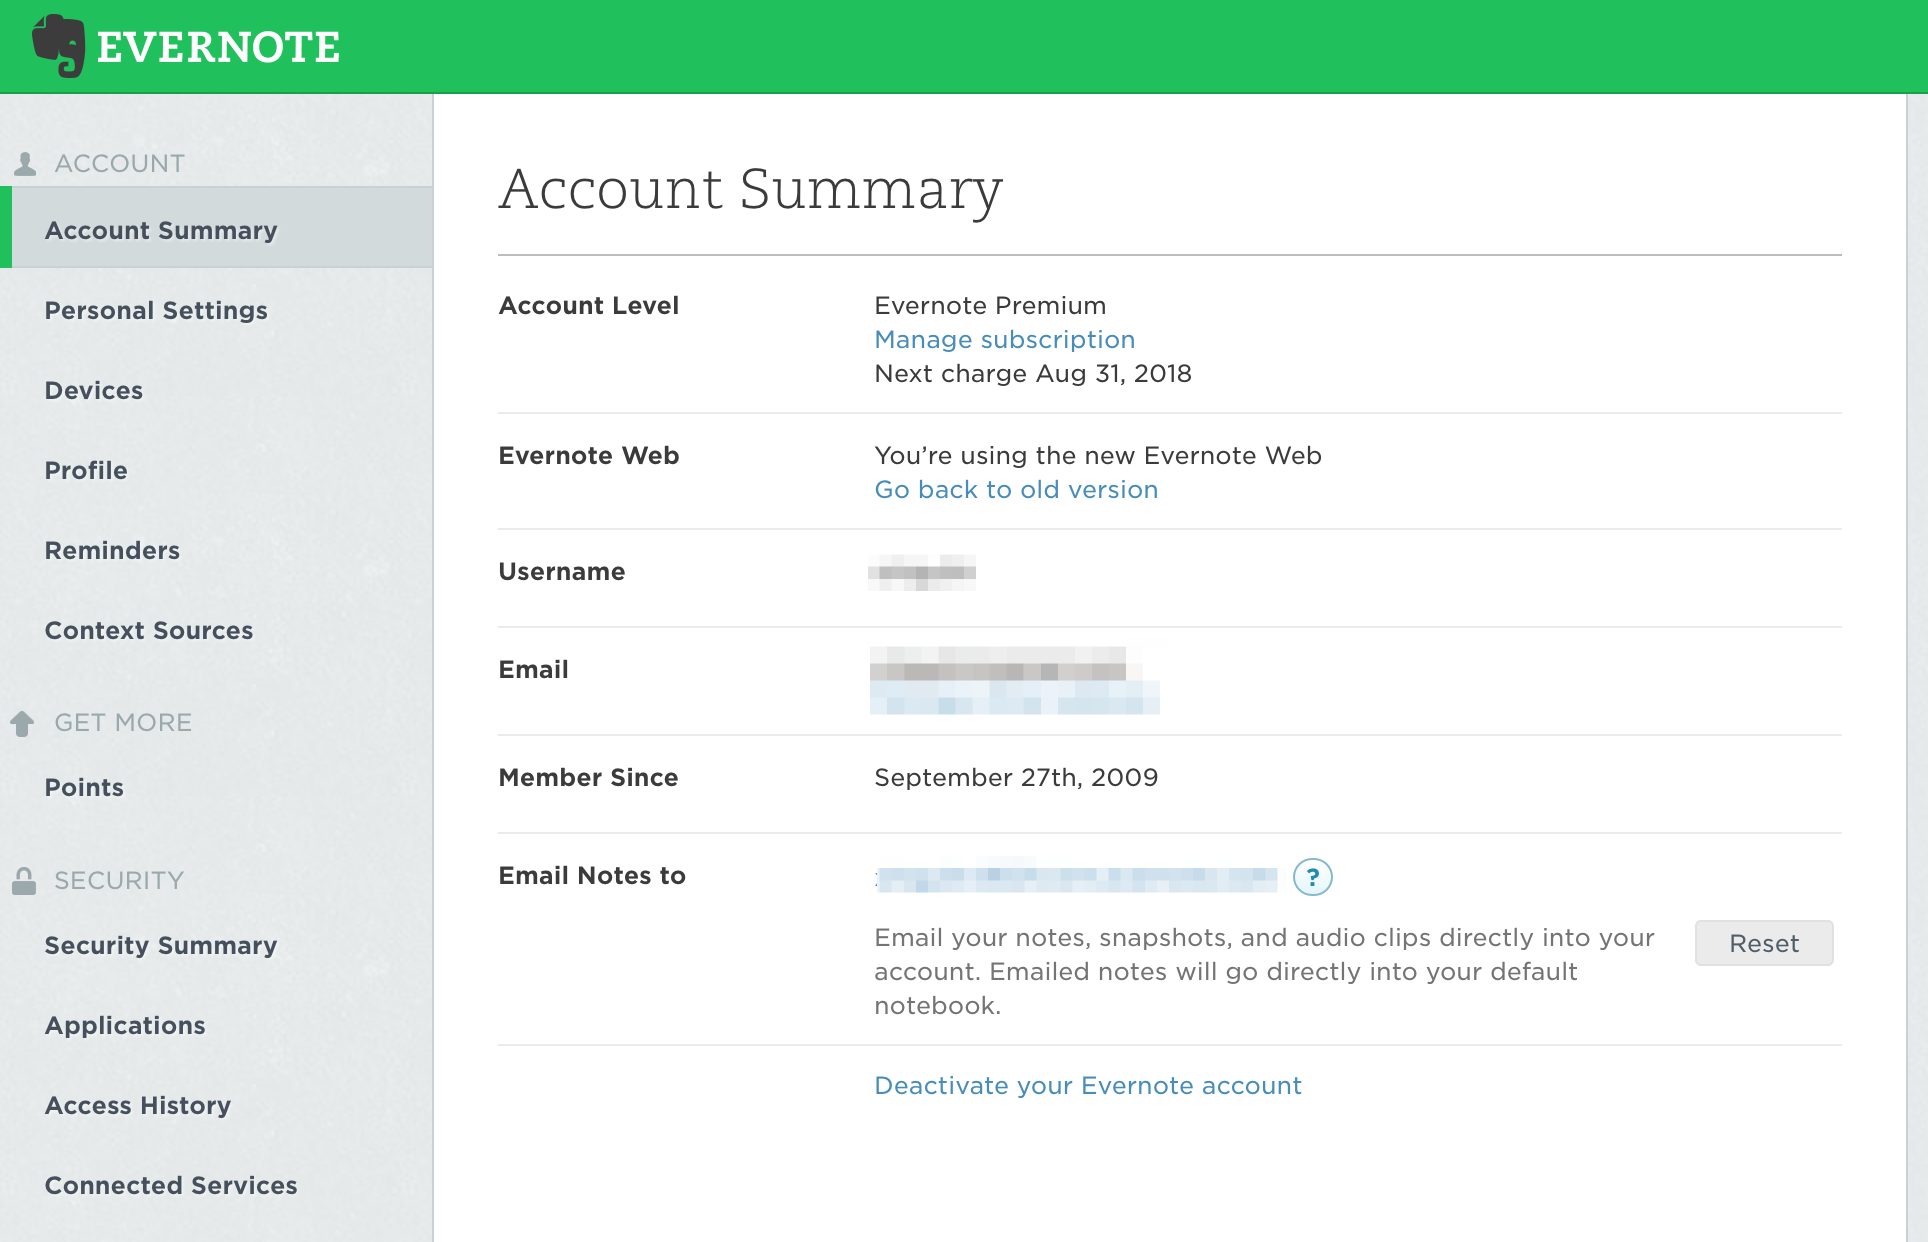Screen dimensions: 1928x1242
Task: Click Deactivate your Evernote account link
Action: tap(1088, 1086)
